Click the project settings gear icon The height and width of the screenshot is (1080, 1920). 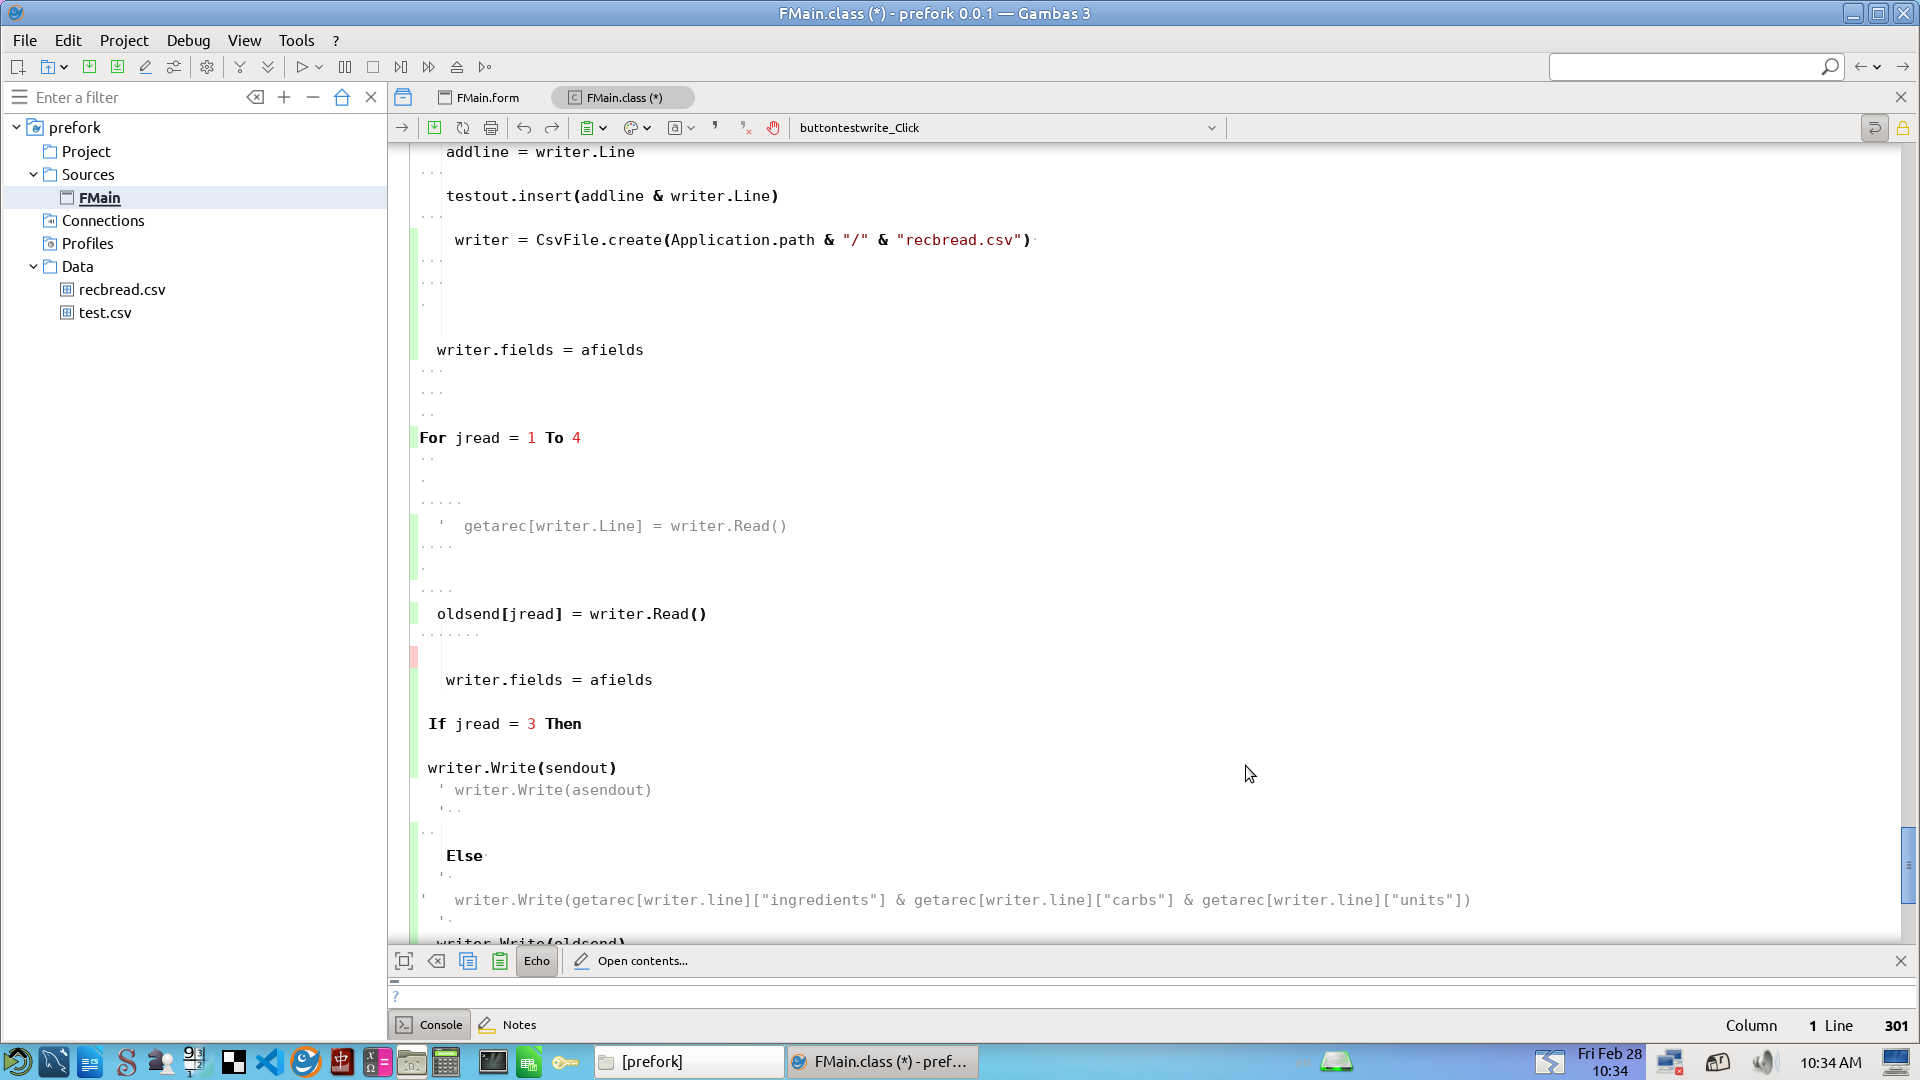[x=207, y=67]
